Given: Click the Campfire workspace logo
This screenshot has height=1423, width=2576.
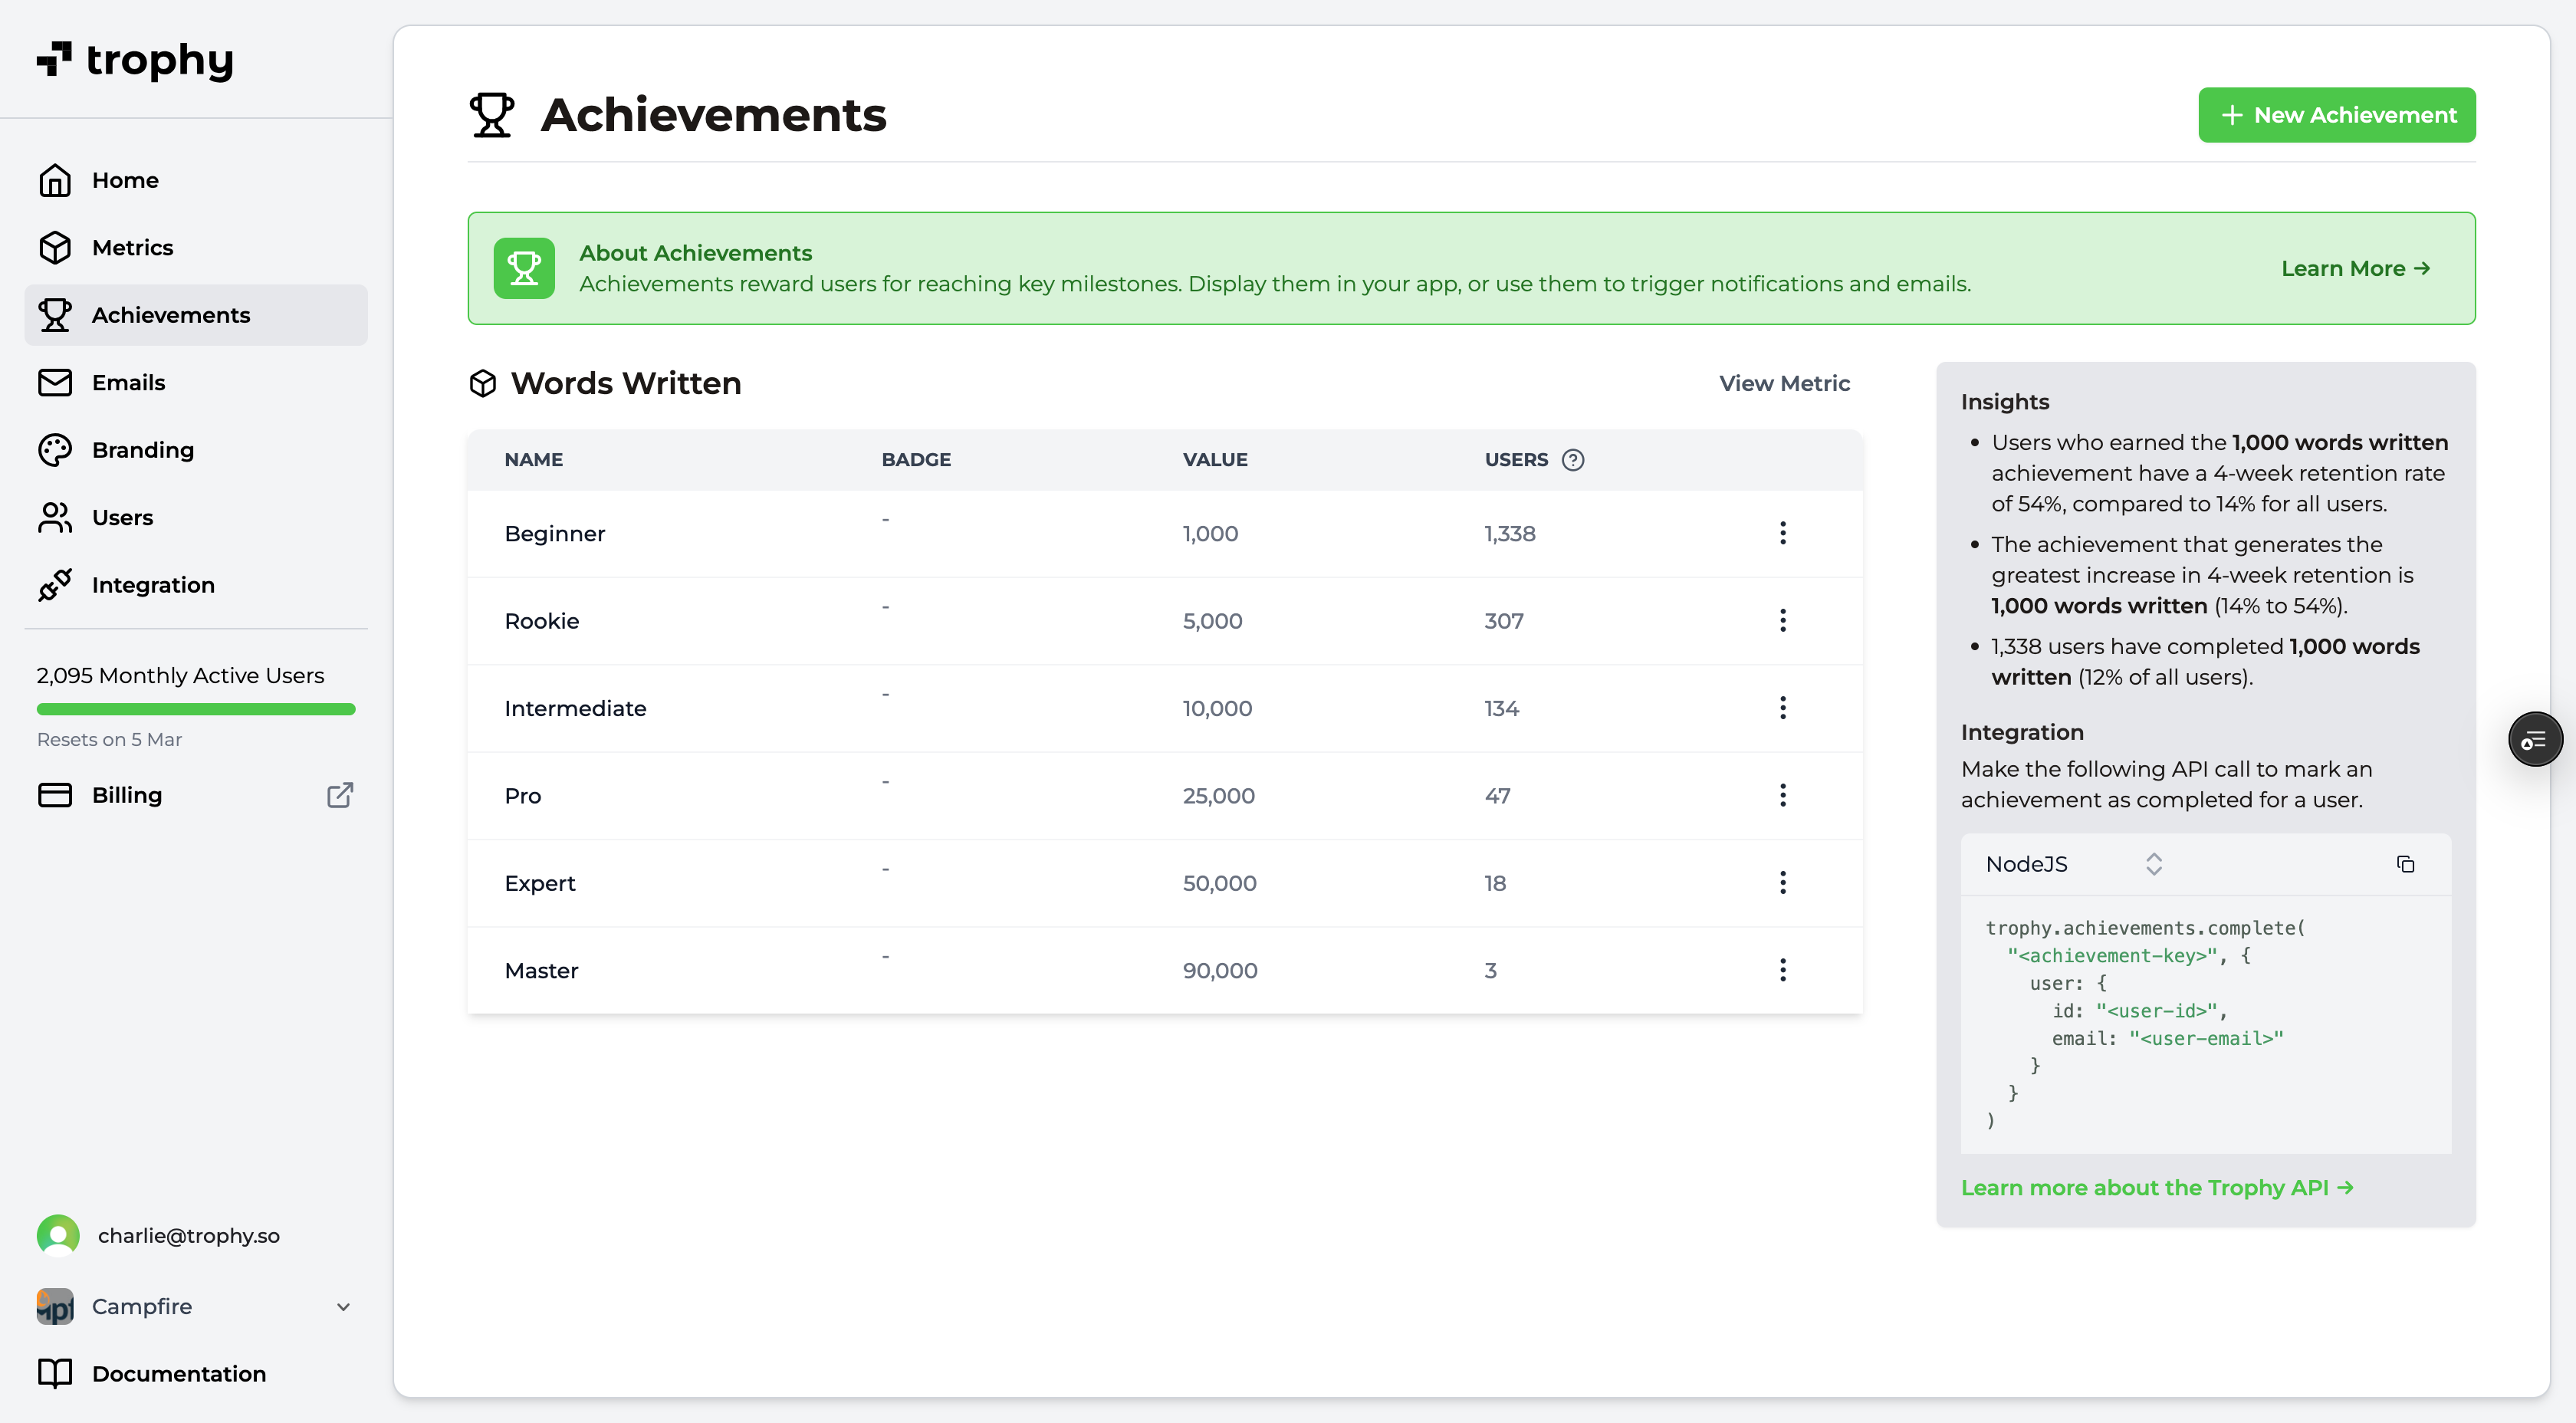Looking at the screenshot, I should tap(55, 1306).
